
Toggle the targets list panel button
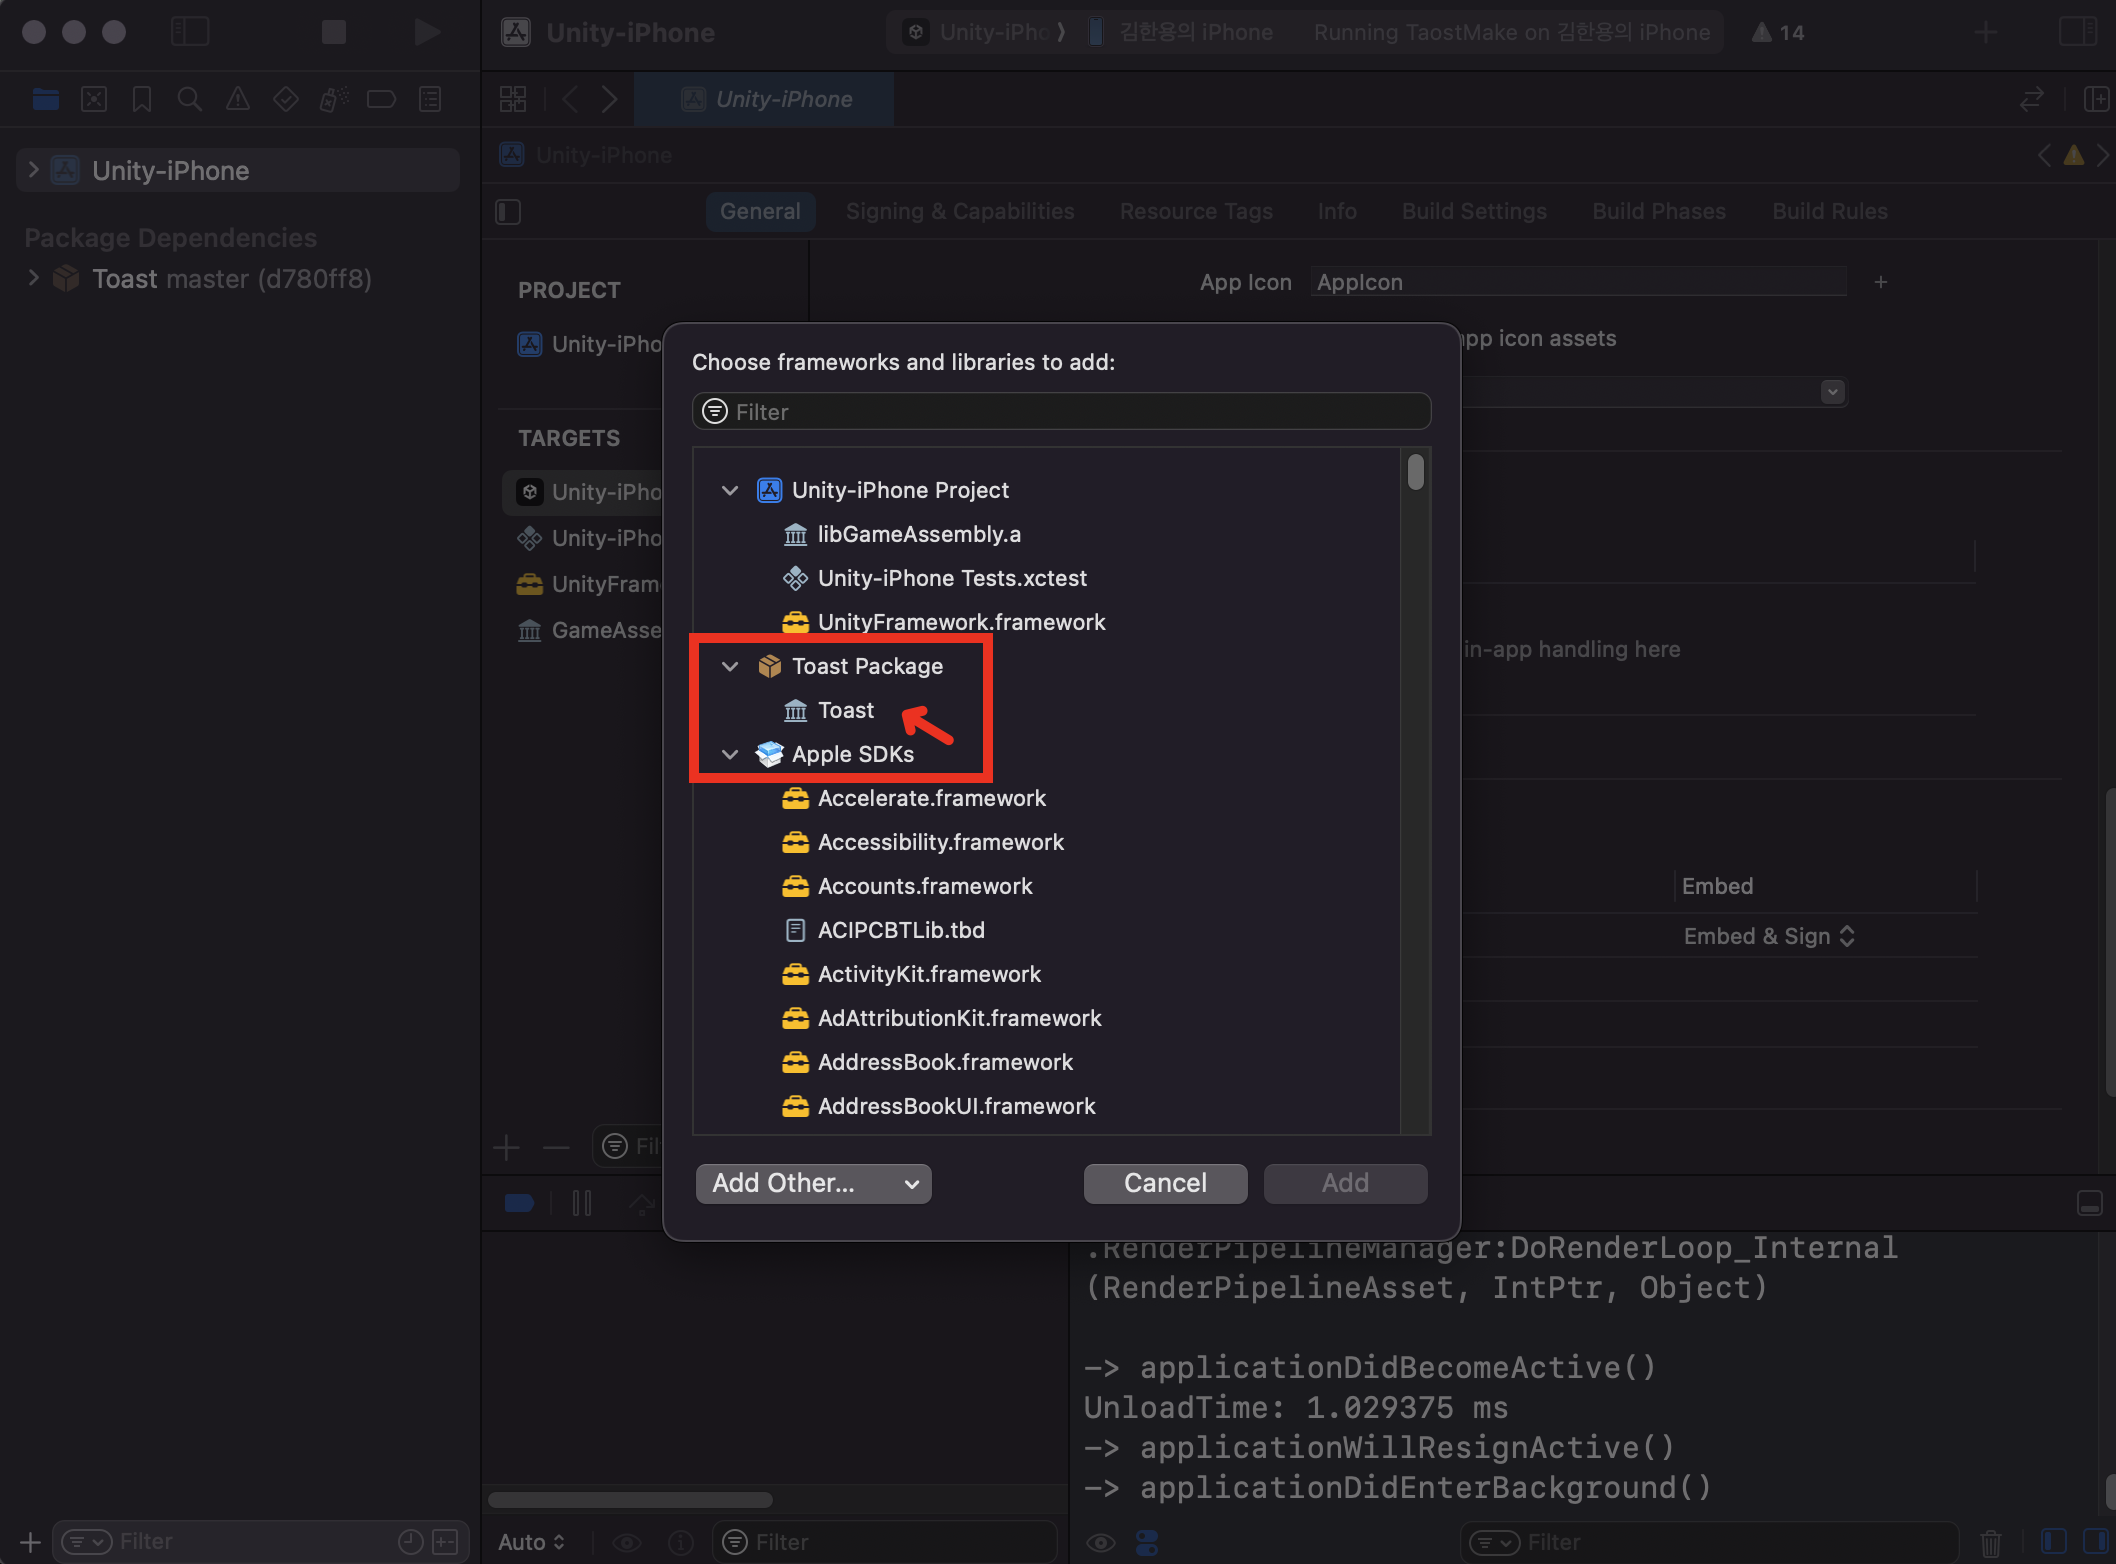(x=508, y=212)
